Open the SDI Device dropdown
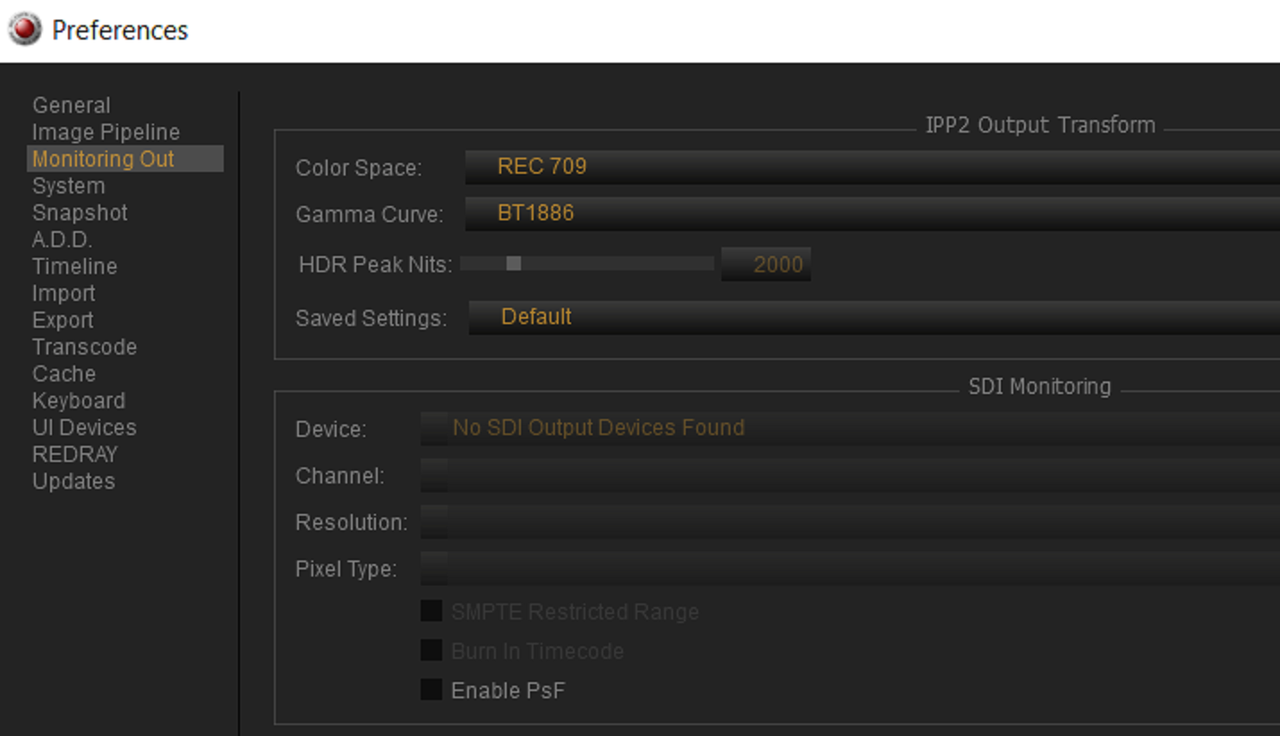 pyautogui.click(x=850, y=428)
